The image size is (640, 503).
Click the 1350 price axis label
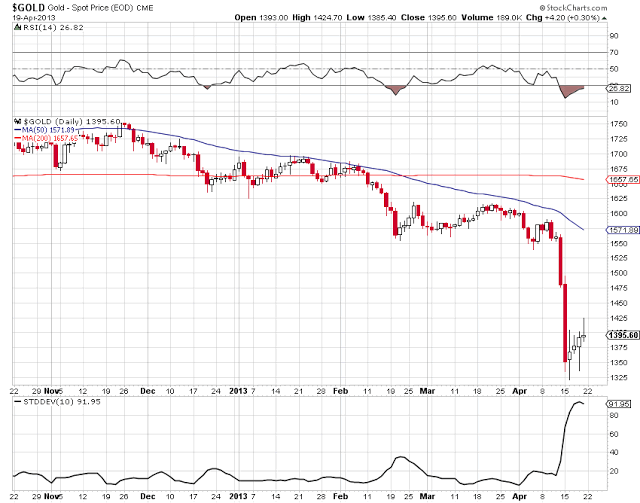pos(619,363)
